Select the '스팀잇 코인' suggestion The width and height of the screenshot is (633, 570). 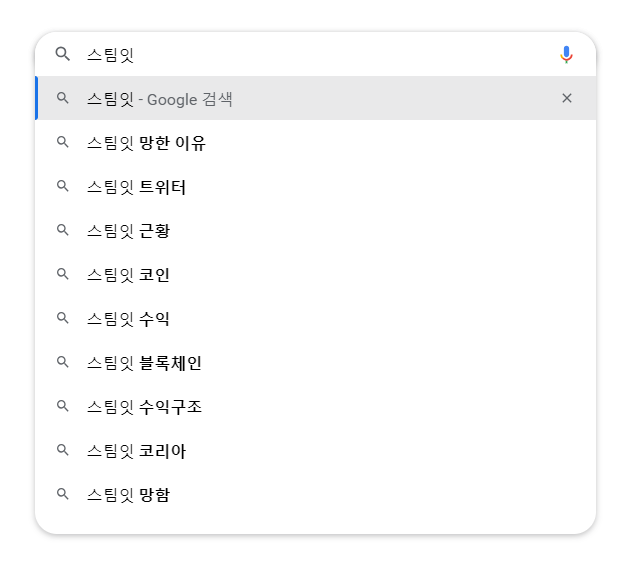coord(128,275)
